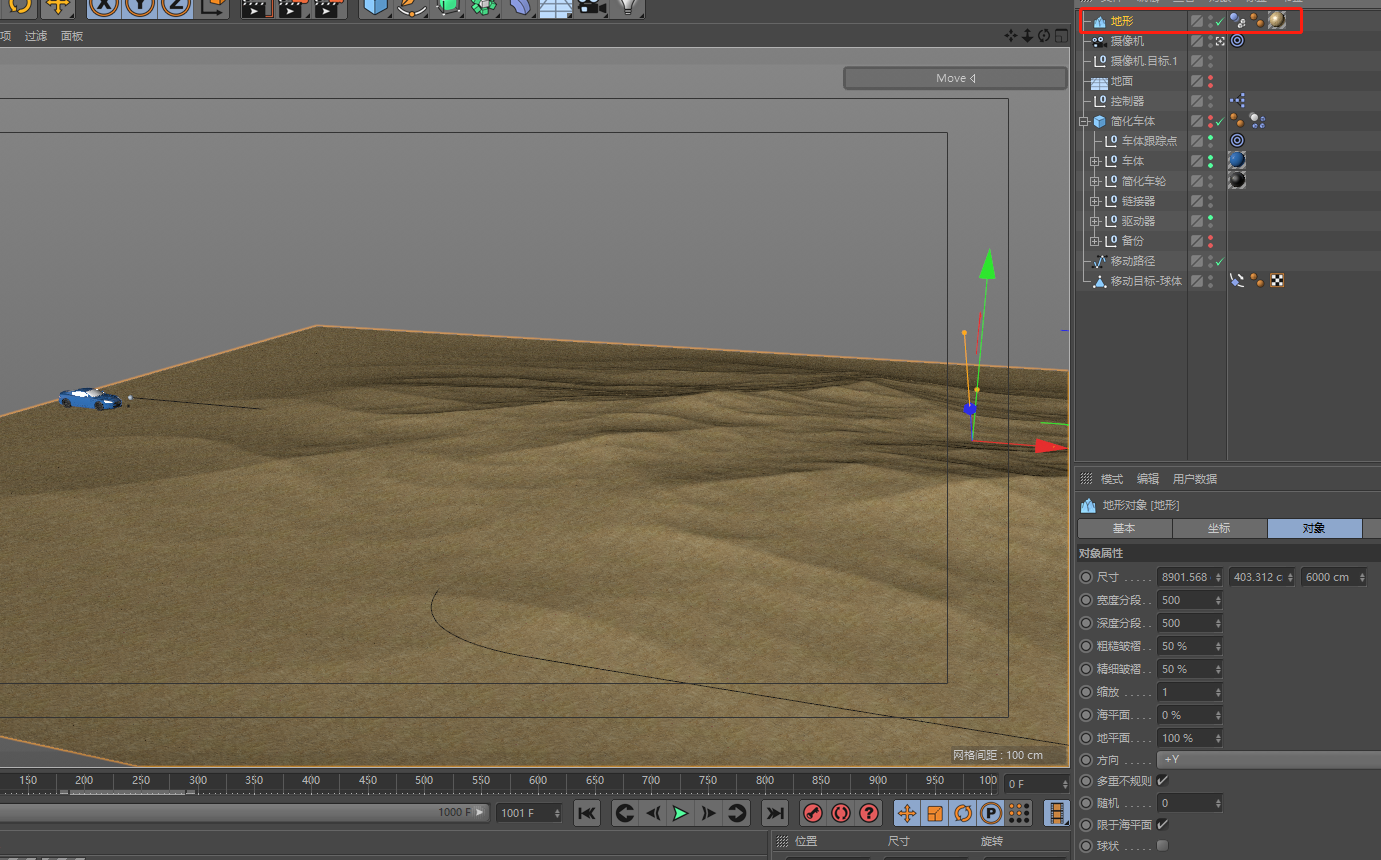Image resolution: width=1381 pixels, height=860 pixels.
Task: Play the animation forward
Action: pos(681,813)
